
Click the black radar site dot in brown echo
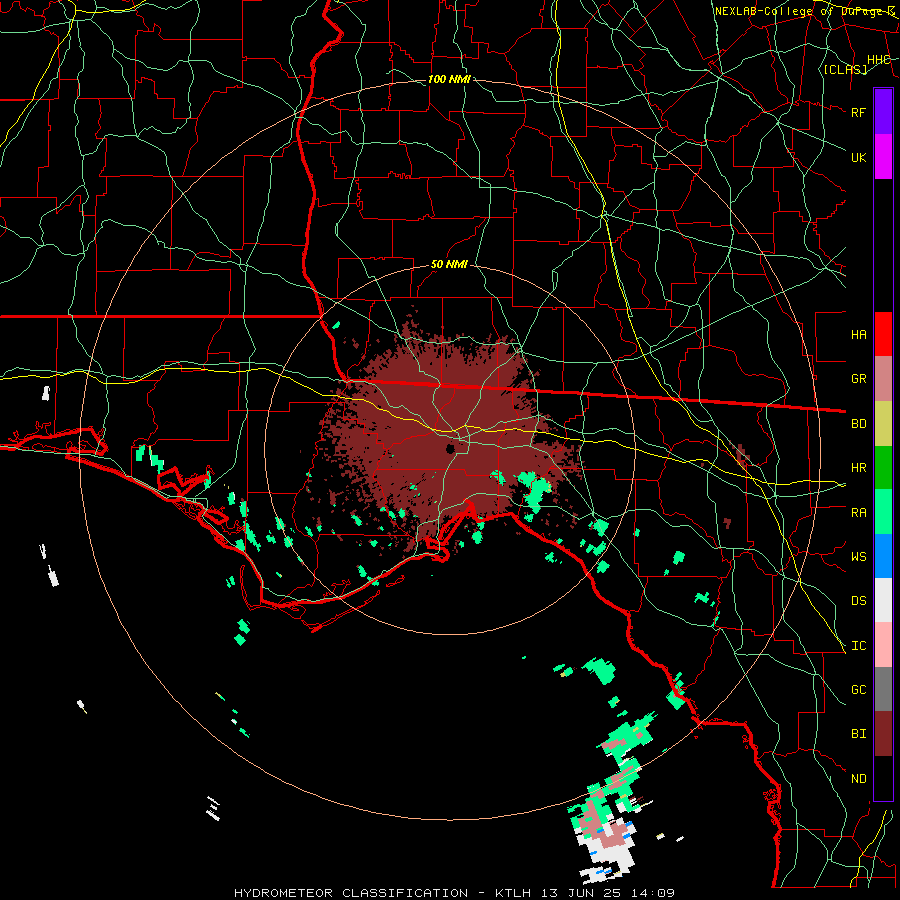click(450, 448)
